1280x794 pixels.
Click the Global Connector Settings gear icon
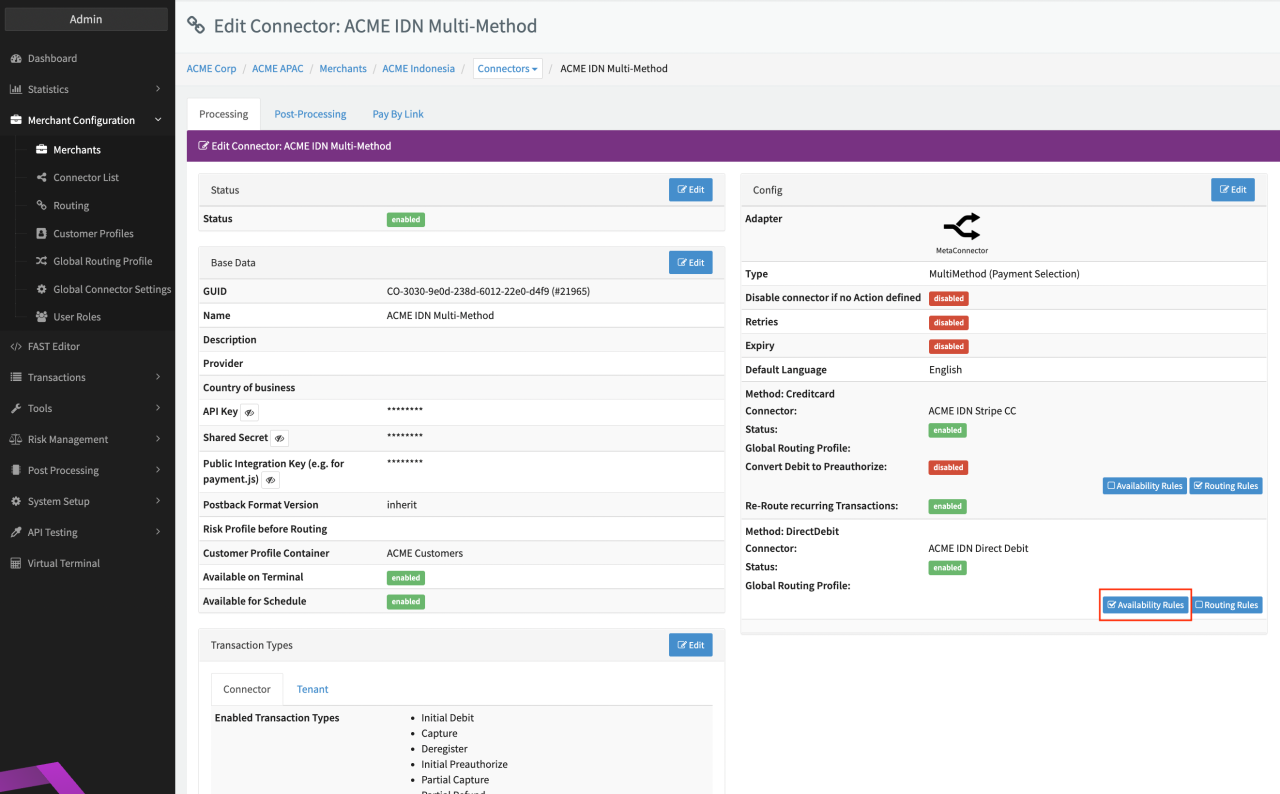pyautogui.click(x=41, y=289)
